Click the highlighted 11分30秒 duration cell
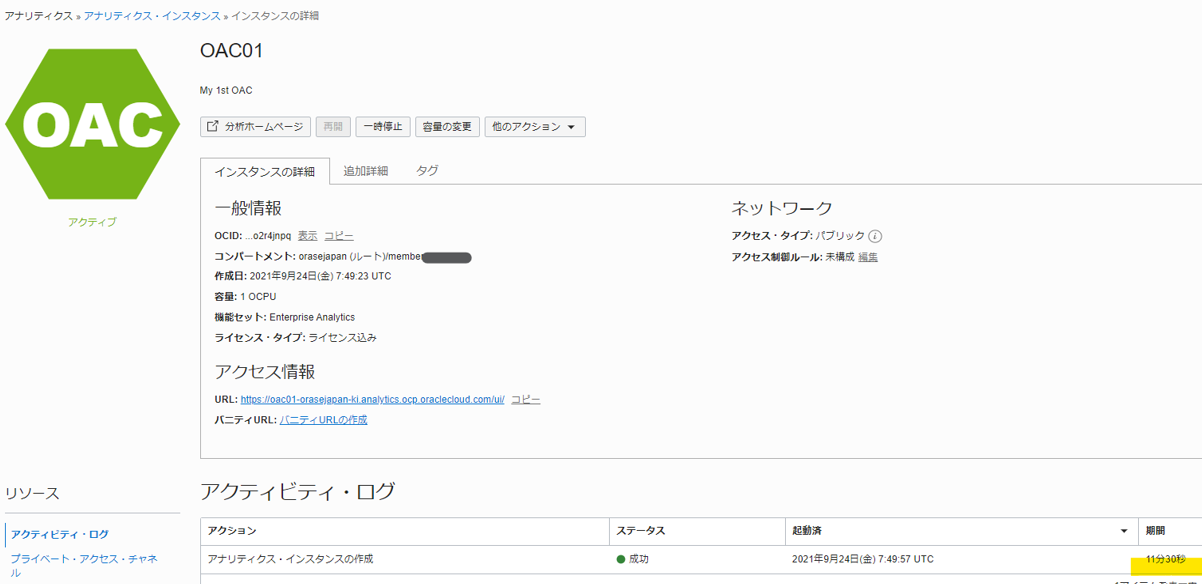This screenshot has height=584, width=1202. [x=1164, y=559]
